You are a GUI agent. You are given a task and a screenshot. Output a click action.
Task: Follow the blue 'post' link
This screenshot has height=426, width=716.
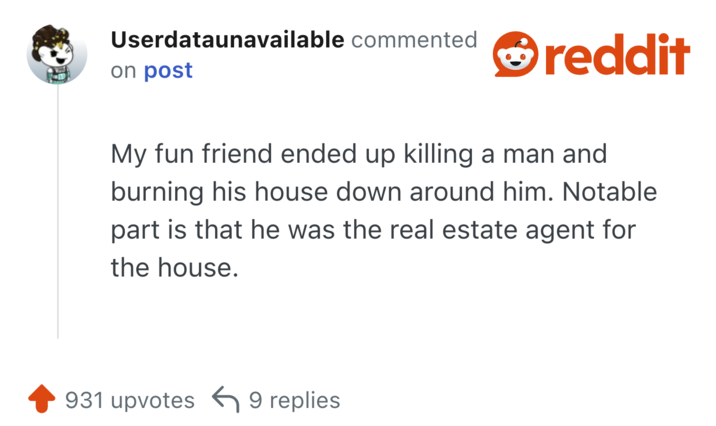pyautogui.click(x=168, y=71)
